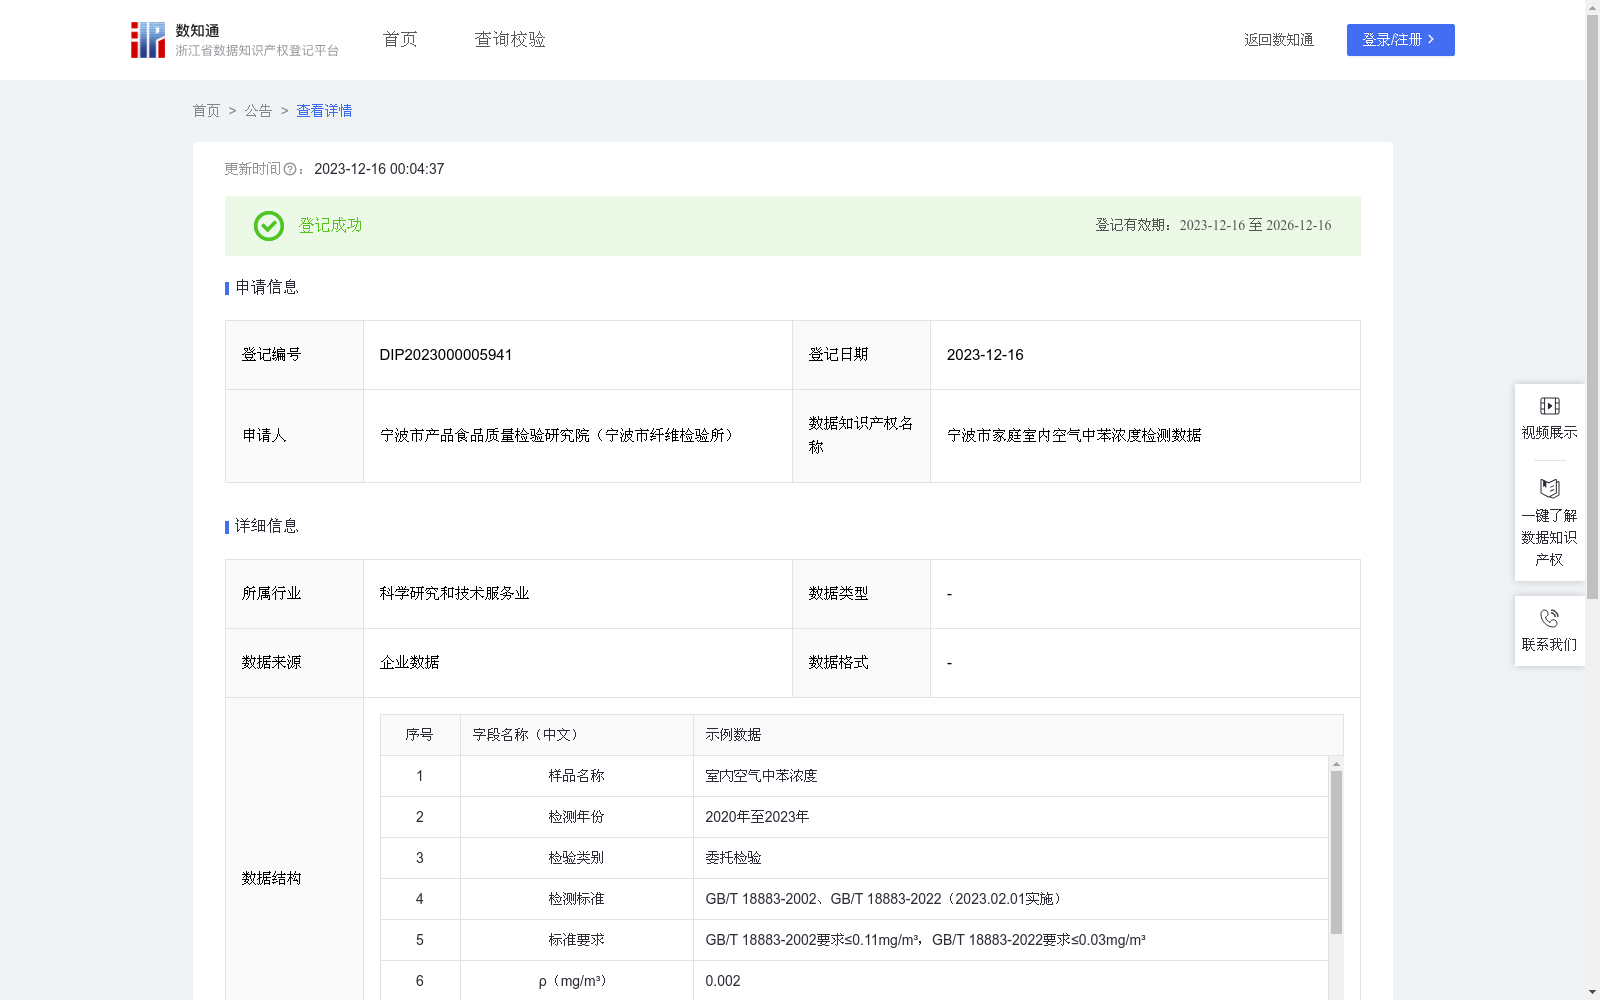Image resolution: width=1600 pixels, height=1000 pixels.
Task: Open the 首页 navigation menu item
Action: [400, 40]
